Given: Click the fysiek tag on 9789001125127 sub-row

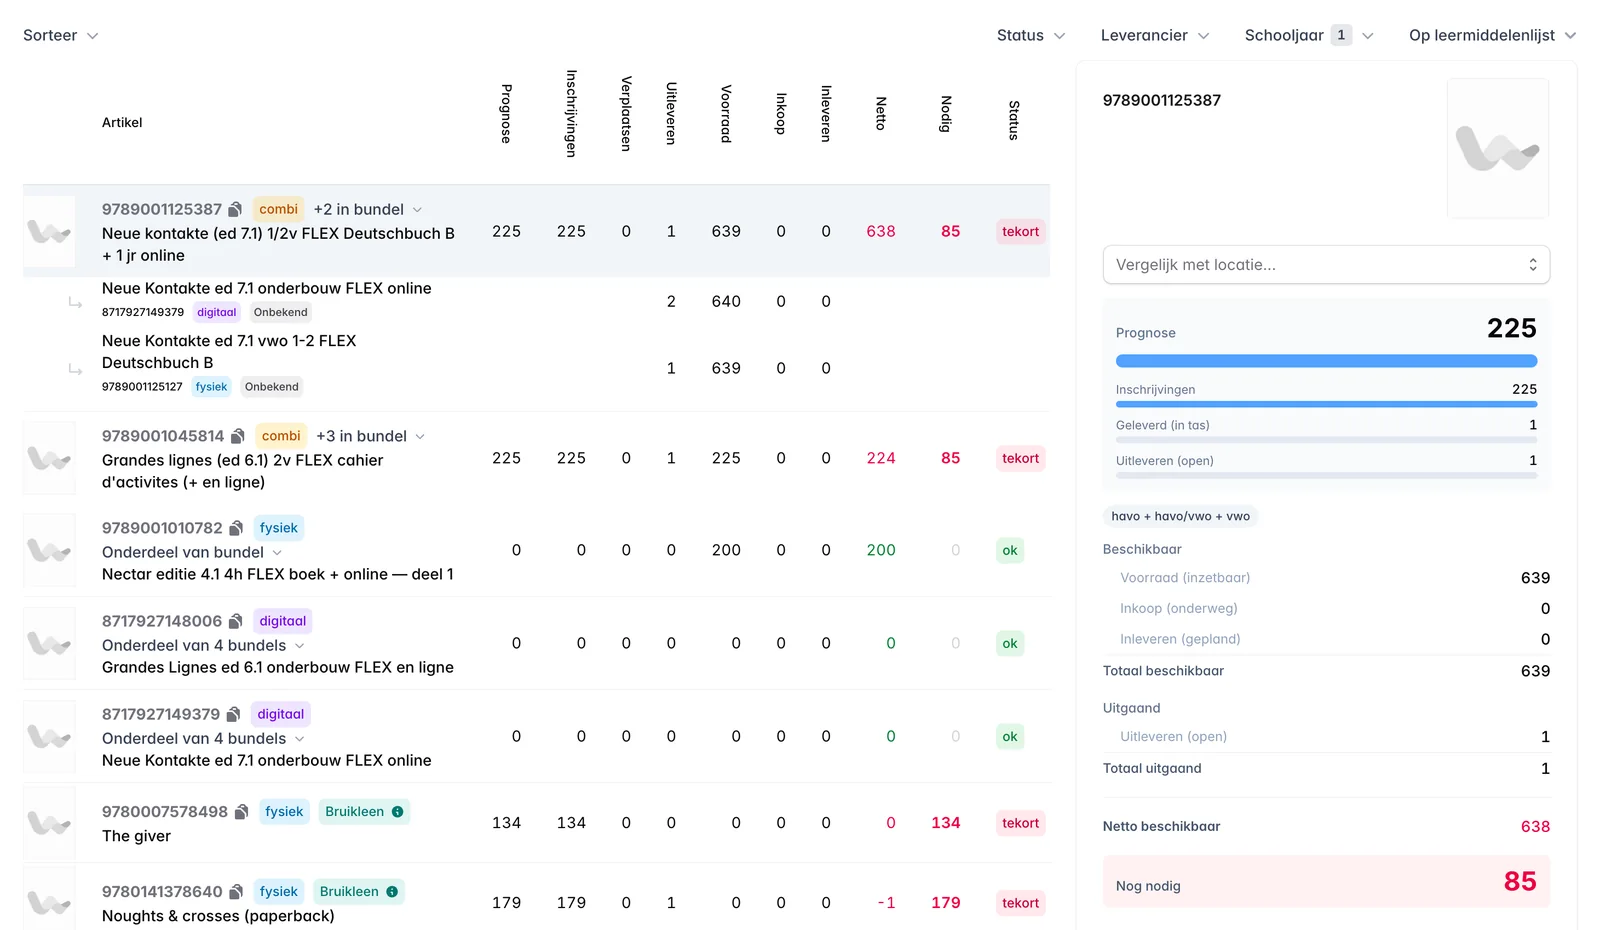Looking at the screenshot, I should click(x=211, y=387).
